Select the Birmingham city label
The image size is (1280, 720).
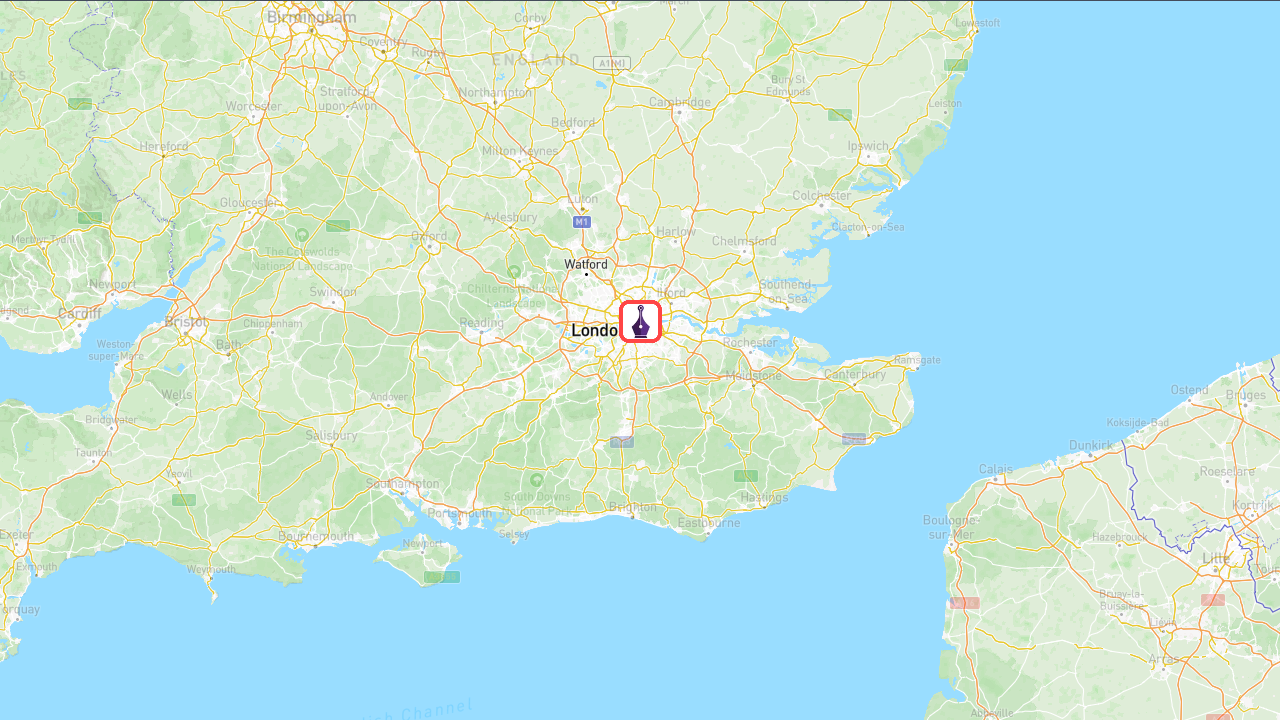(x=311, y=17)
